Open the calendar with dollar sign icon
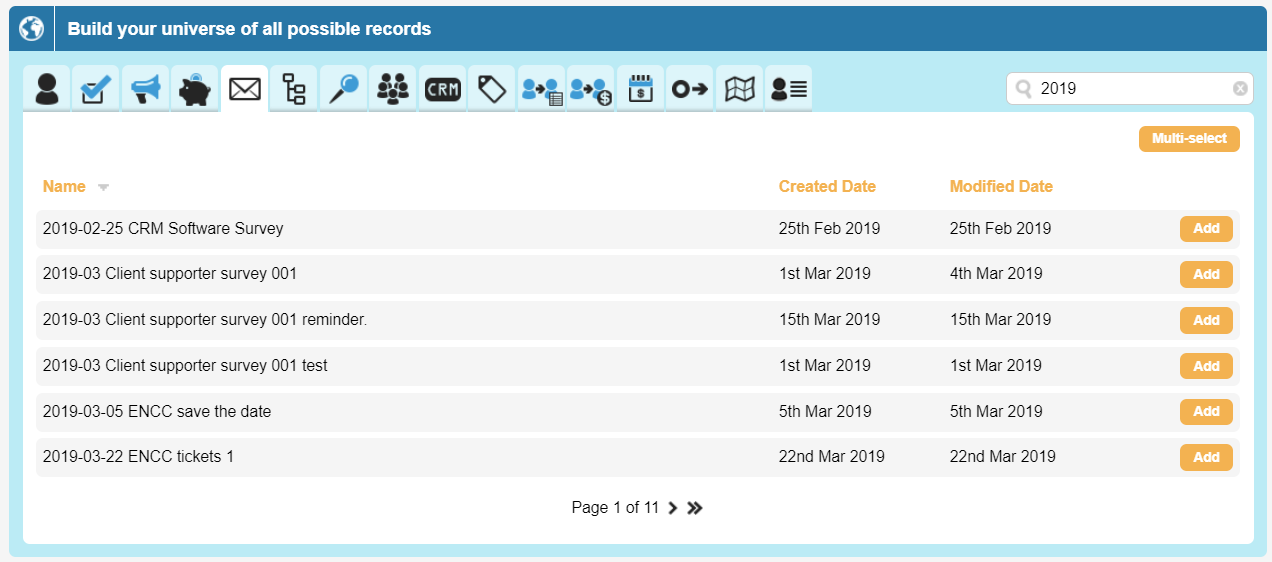This screenshot has width=1272, height=562. (640, 89)
